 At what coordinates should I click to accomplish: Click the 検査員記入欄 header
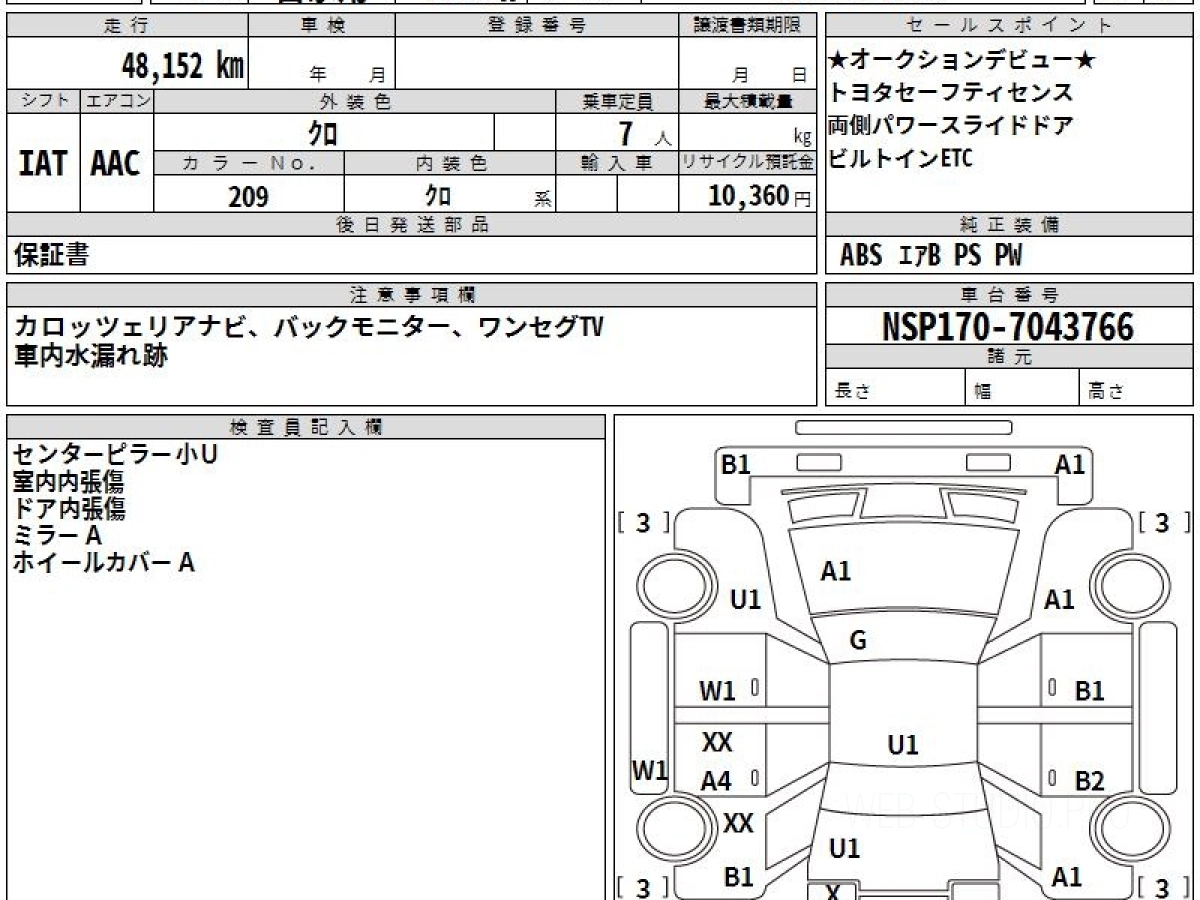coord(306,427)
